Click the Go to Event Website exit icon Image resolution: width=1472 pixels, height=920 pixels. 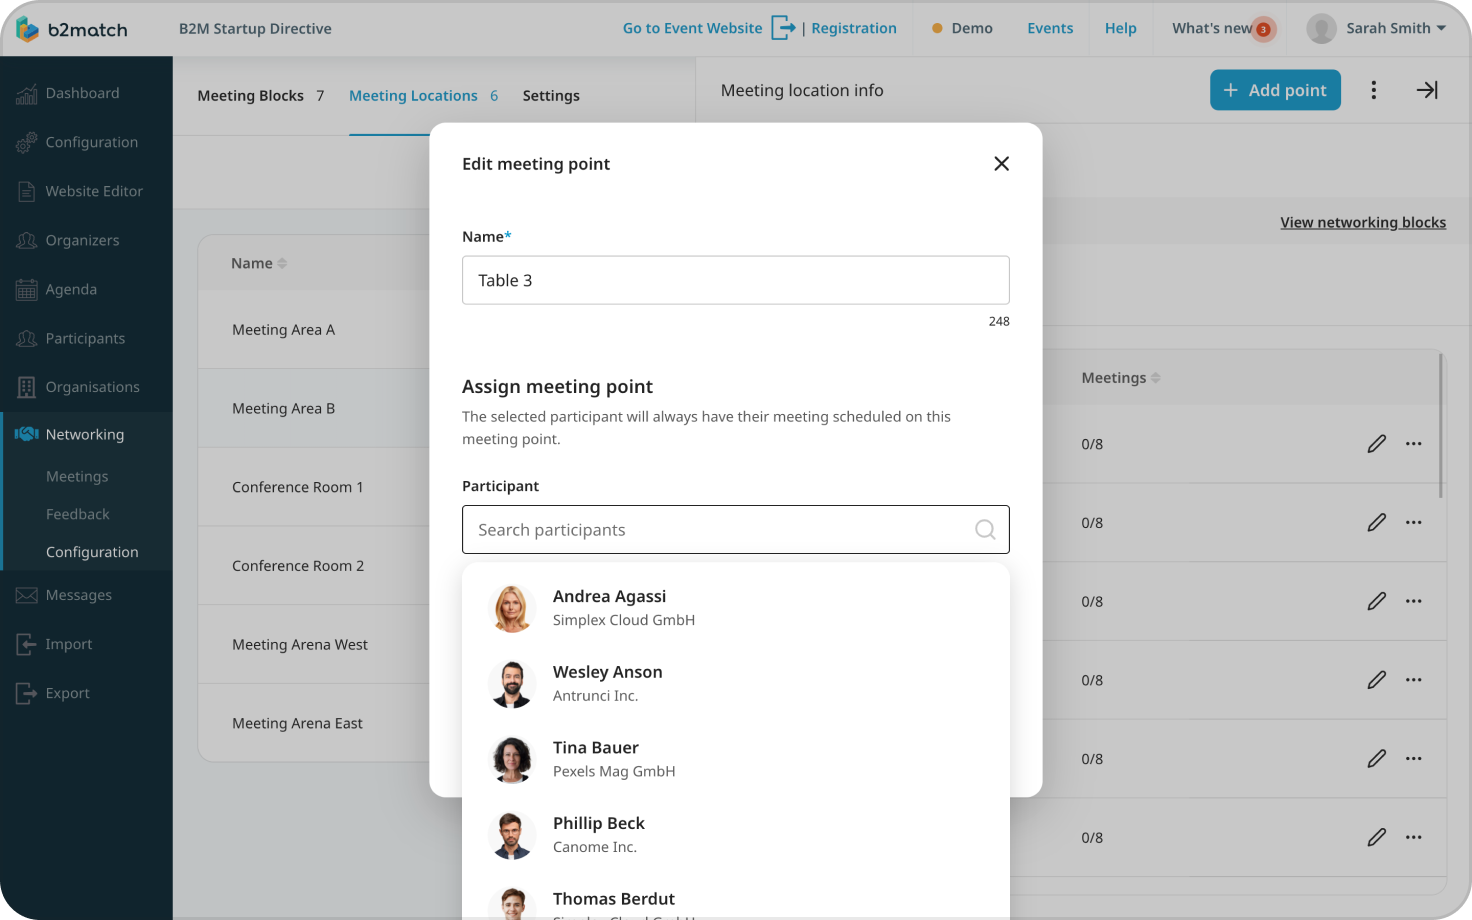click(783, 28)
